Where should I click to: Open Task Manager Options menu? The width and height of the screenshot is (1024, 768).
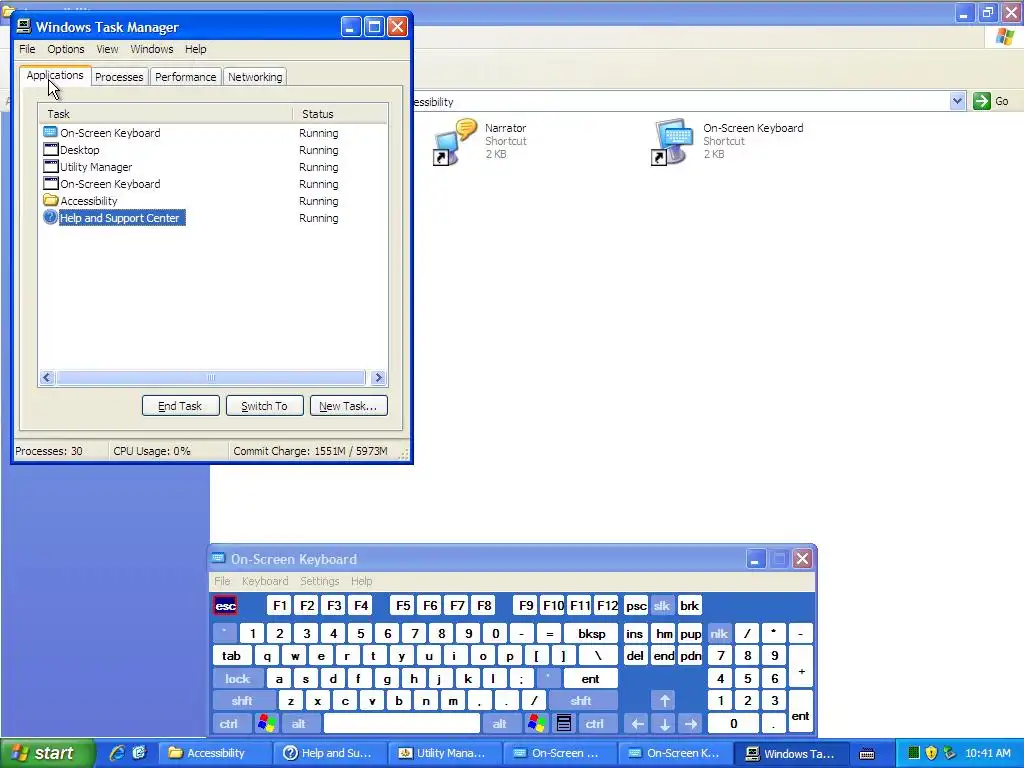point(65,49)
